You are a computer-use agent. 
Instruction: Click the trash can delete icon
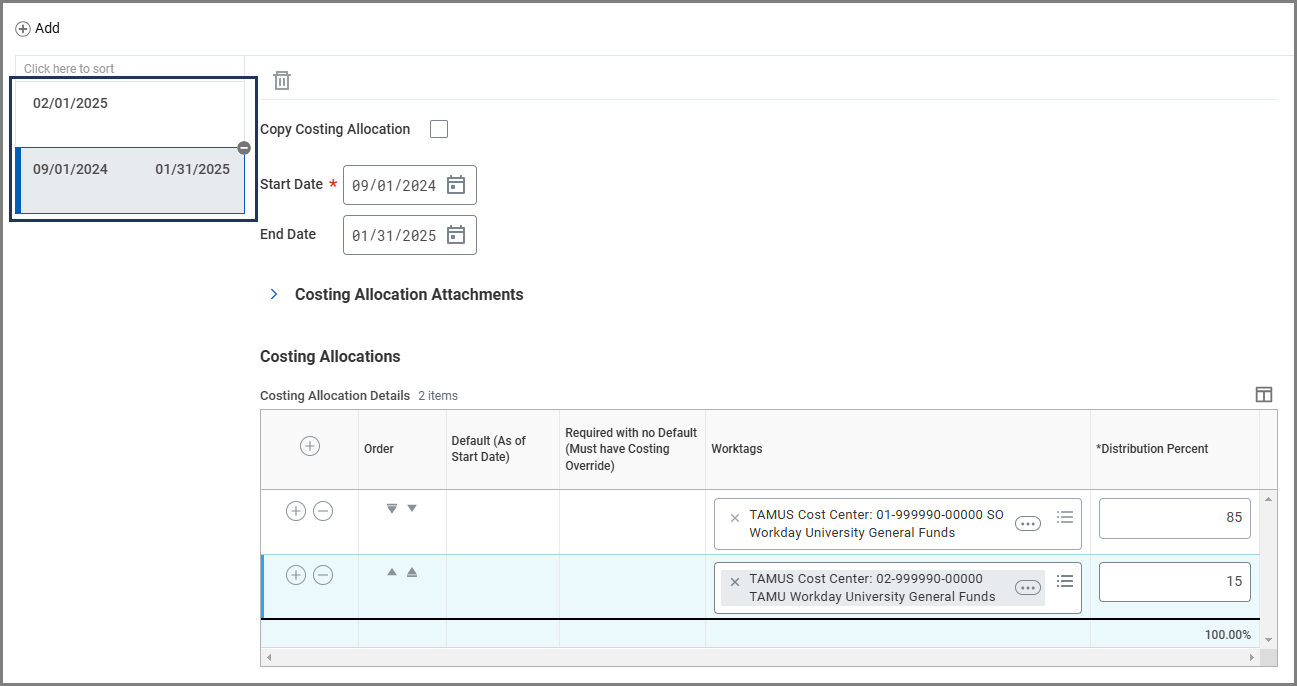point(282,81)
